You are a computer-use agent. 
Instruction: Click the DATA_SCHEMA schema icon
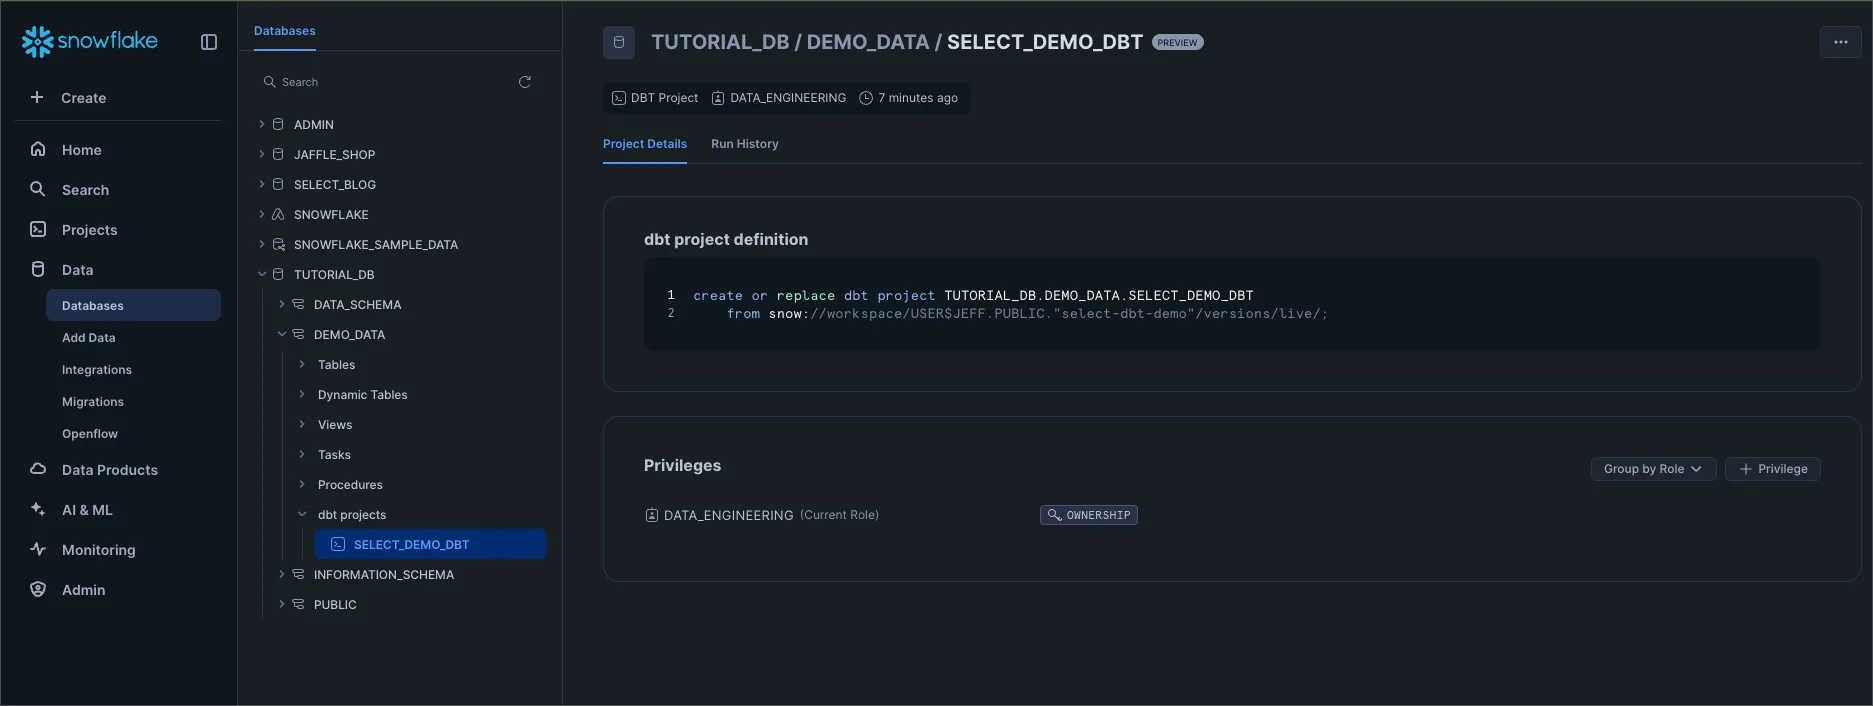pyautogui.click(x=298, y=304)
